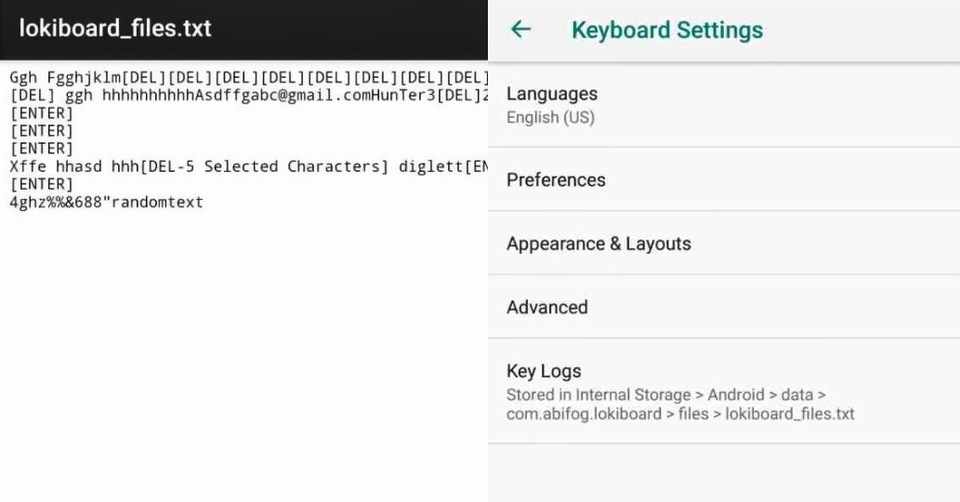Click the '4ghz%%&688' text in the log
Screen dimensions: 960x502
pos(56,202)
